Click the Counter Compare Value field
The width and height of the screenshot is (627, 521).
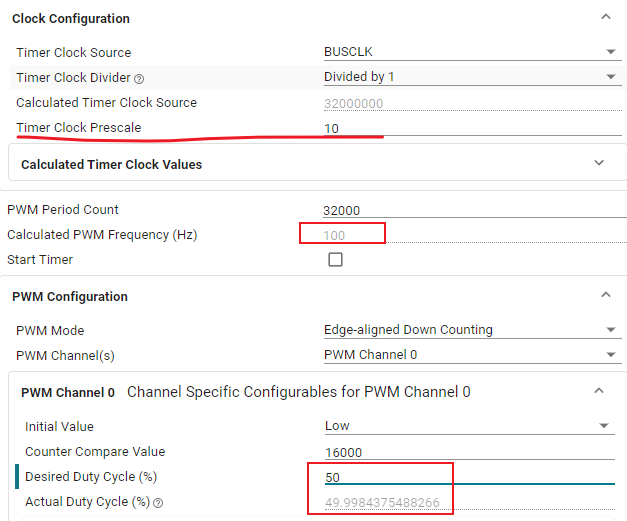pyautogui.click(x=468, y=452)
